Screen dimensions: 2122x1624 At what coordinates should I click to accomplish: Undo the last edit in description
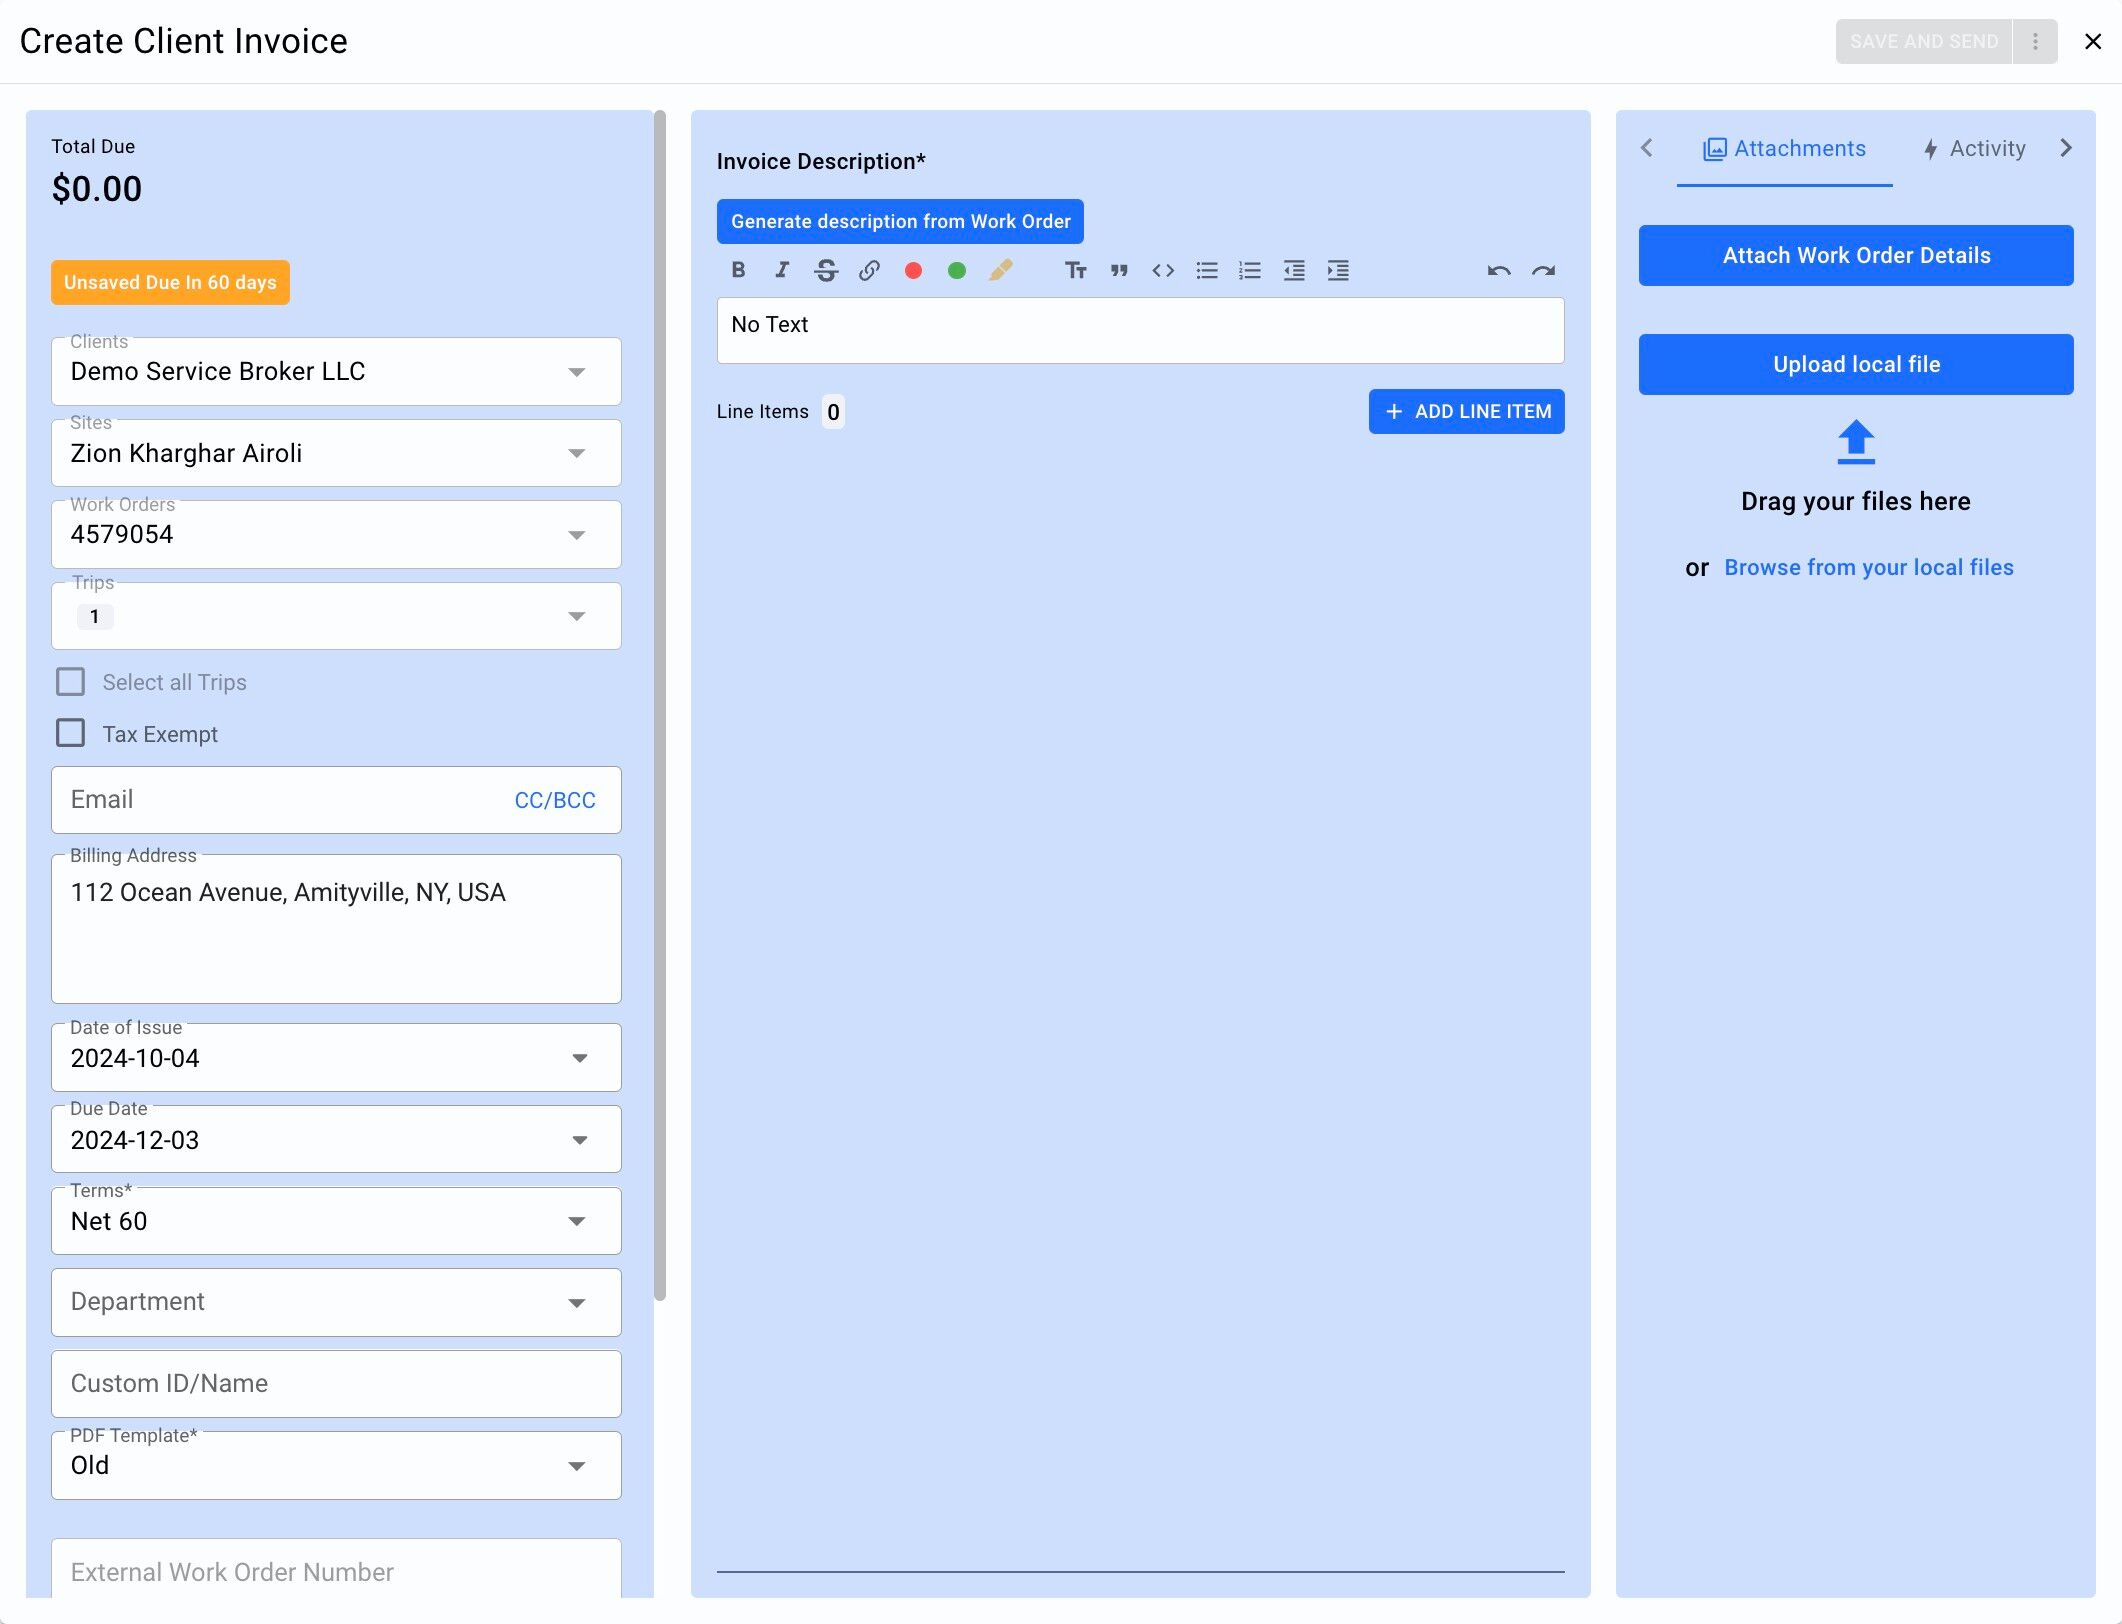tap(1498, 270)
